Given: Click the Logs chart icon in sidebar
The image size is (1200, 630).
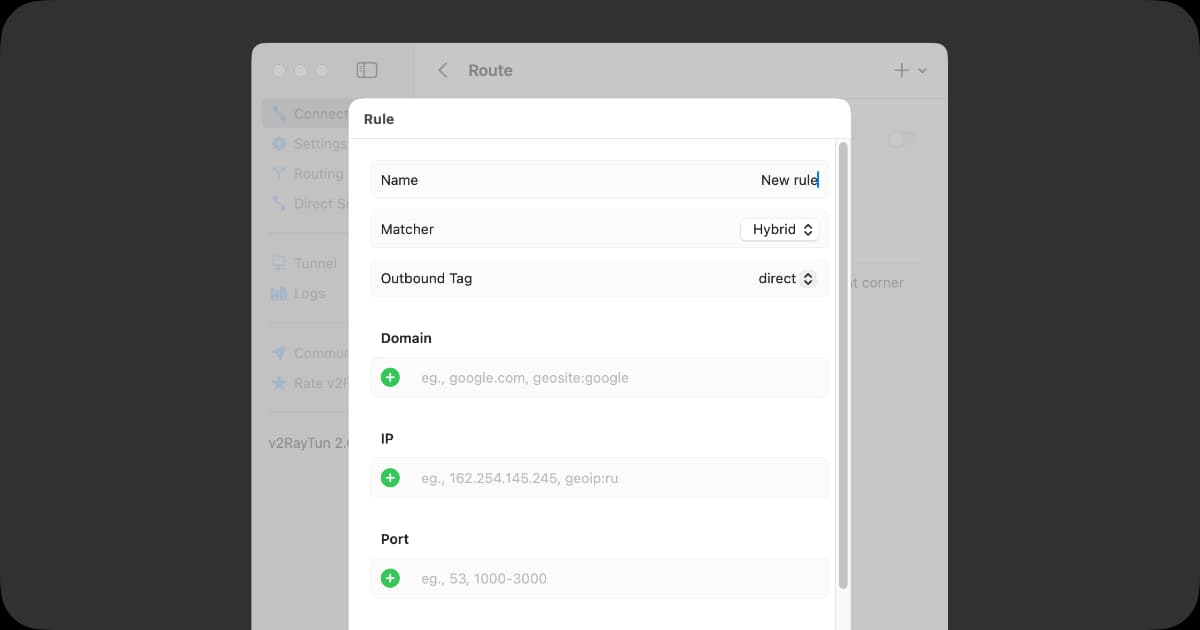Looking at the screenshot, I should point(279,294).
